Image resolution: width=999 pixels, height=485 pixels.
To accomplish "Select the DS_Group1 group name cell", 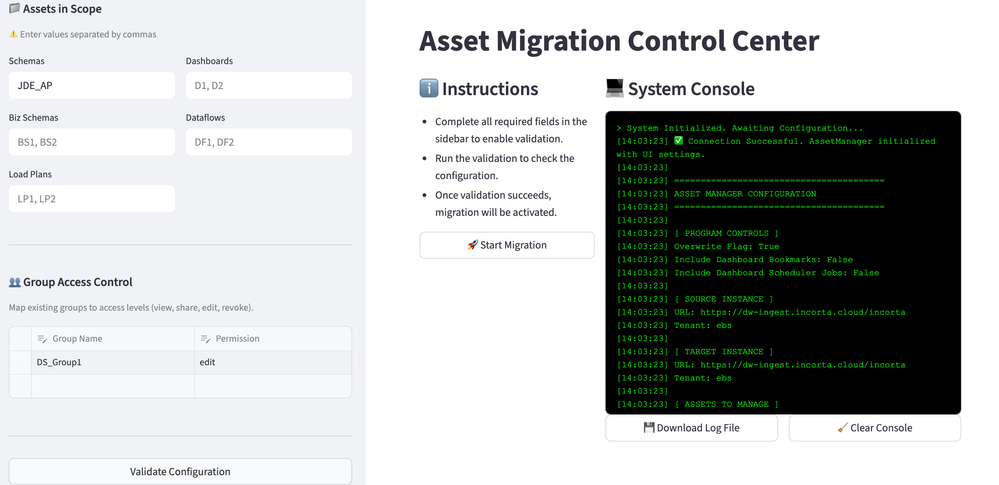I will [113, 363].
